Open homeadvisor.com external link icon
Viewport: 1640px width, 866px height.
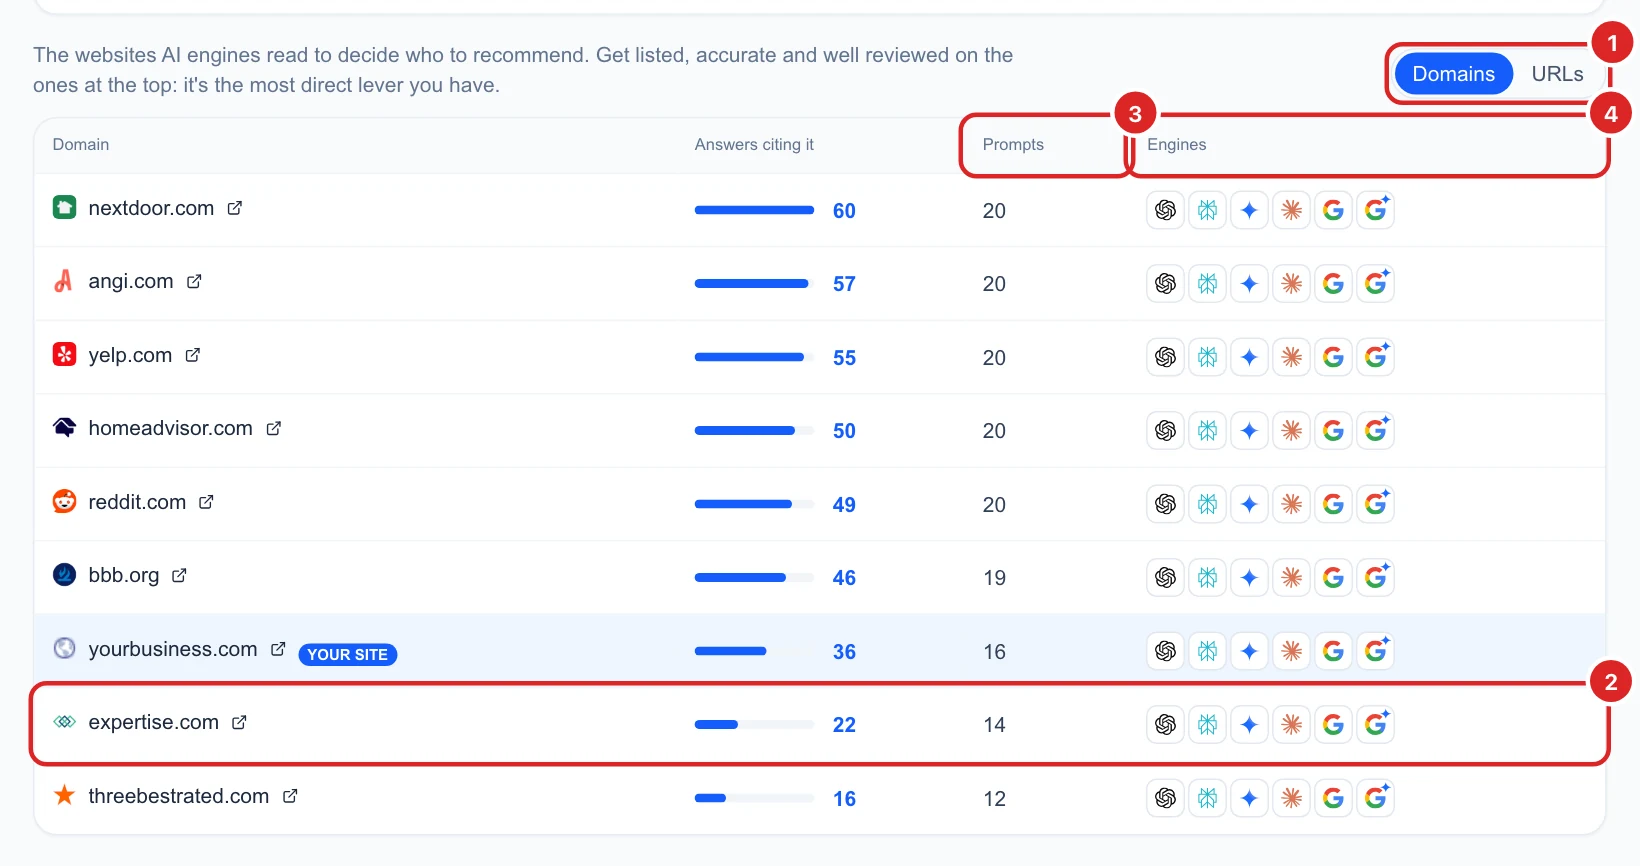point(274,428)
